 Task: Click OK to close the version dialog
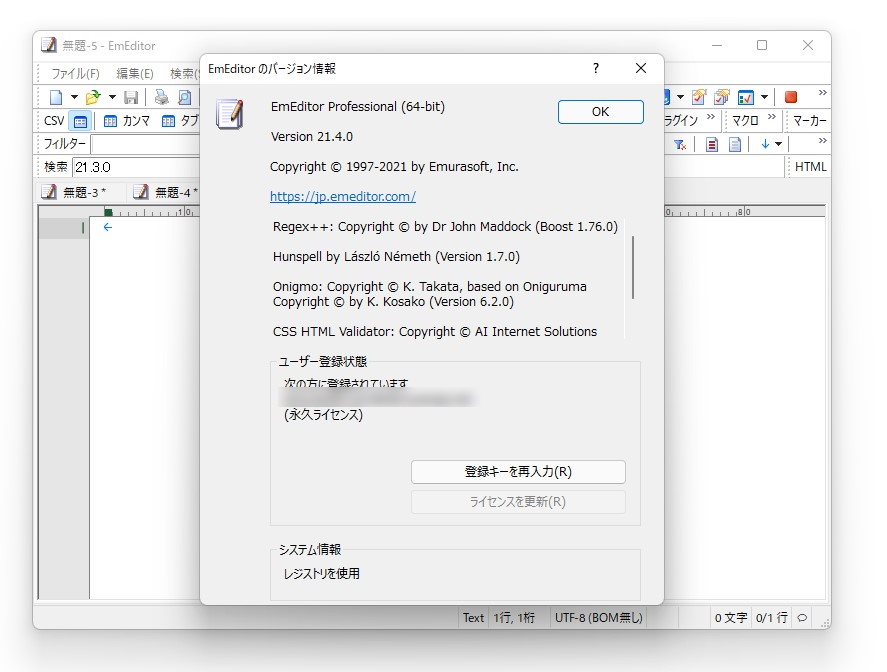click(x=599, y=112)
